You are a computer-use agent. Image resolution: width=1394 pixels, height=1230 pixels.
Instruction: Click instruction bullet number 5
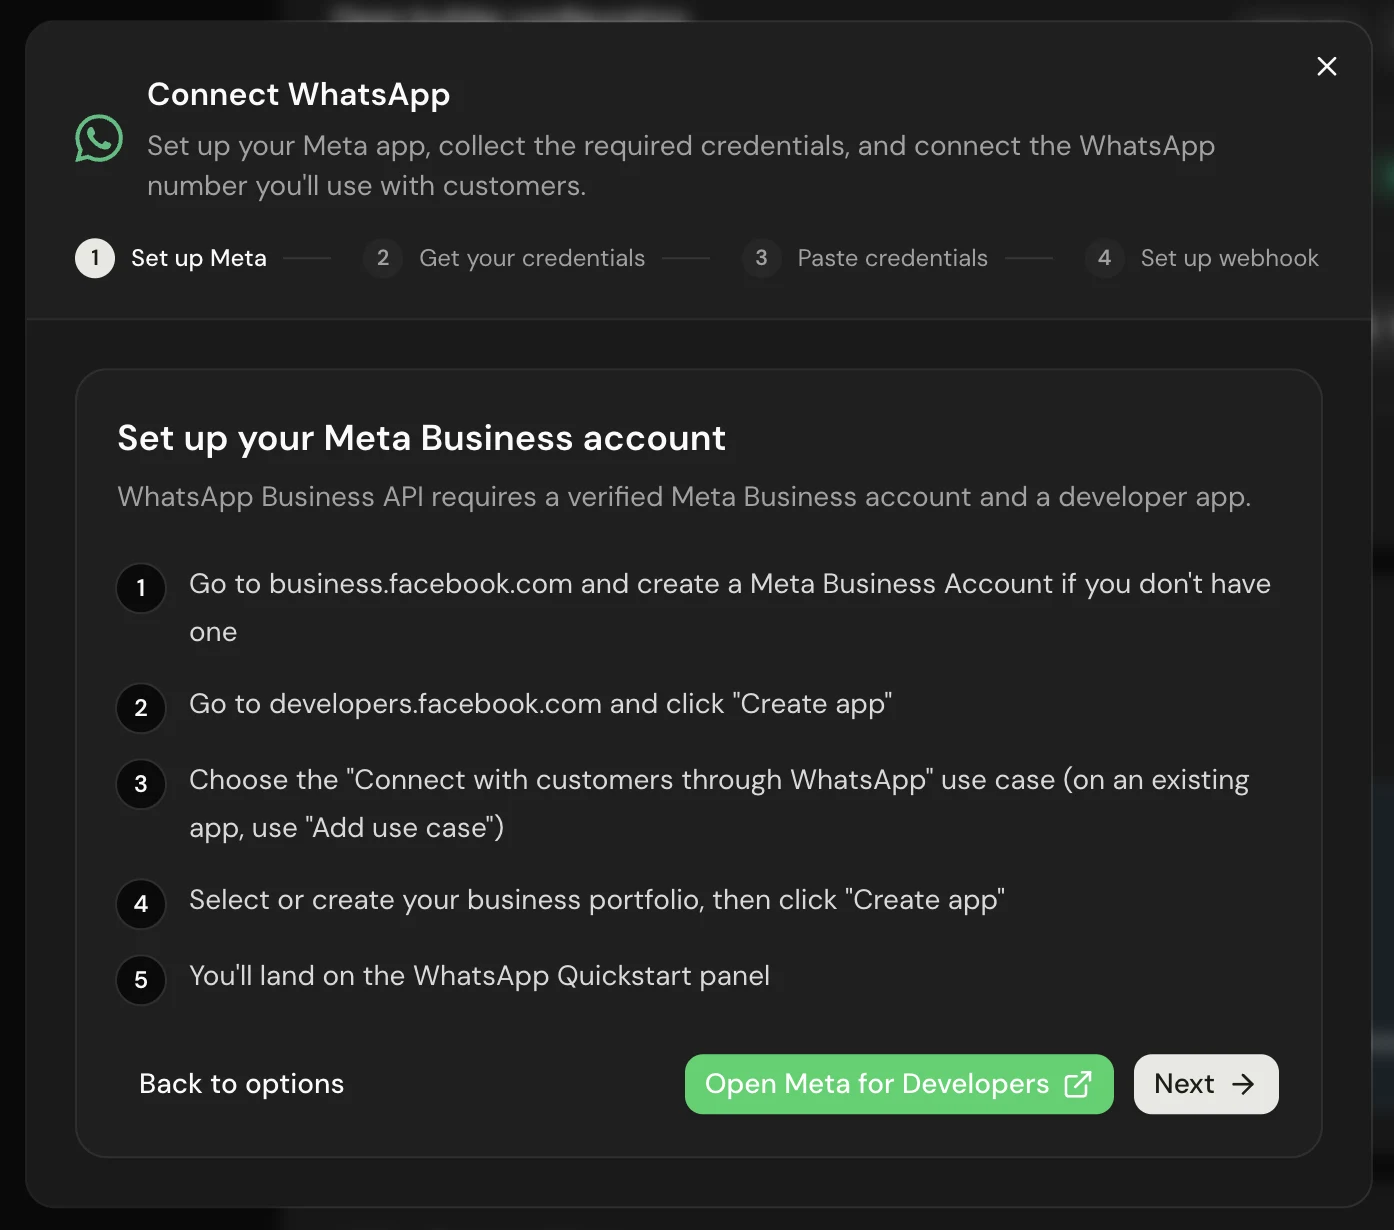[x=141, y=980]
